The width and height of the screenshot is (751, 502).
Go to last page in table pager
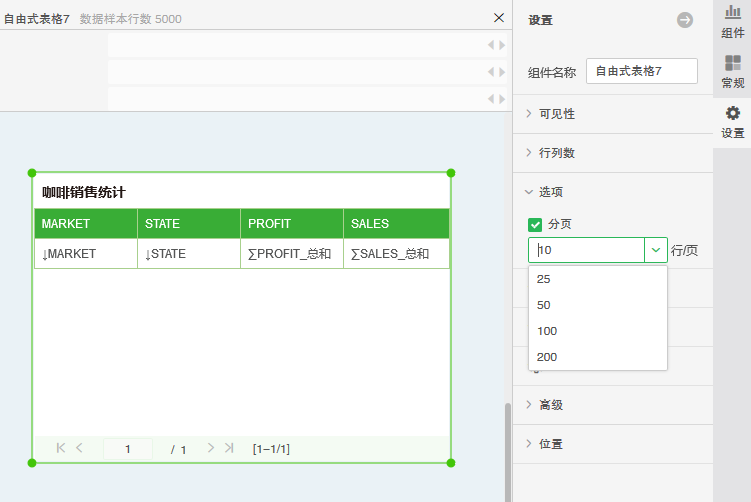[x=229, y=449]
